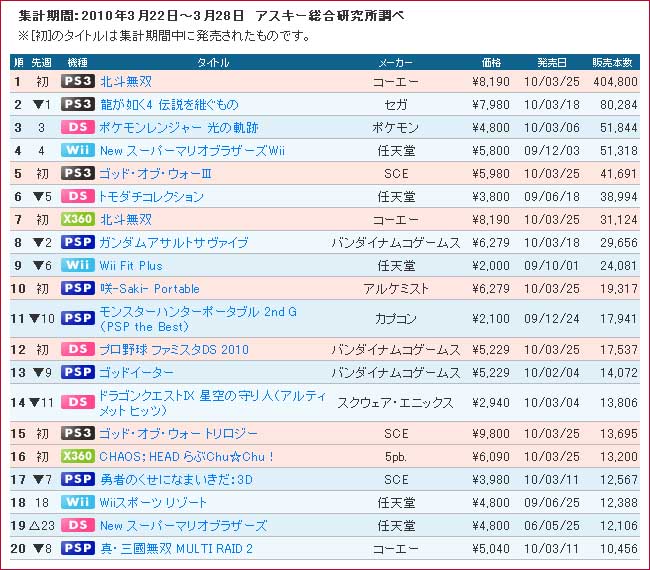Click the PS3 badge beside ゴッド・オブ・ウォーIII
Image resolution: width=650 pixels, height=570 pixels.
(78, 173)
